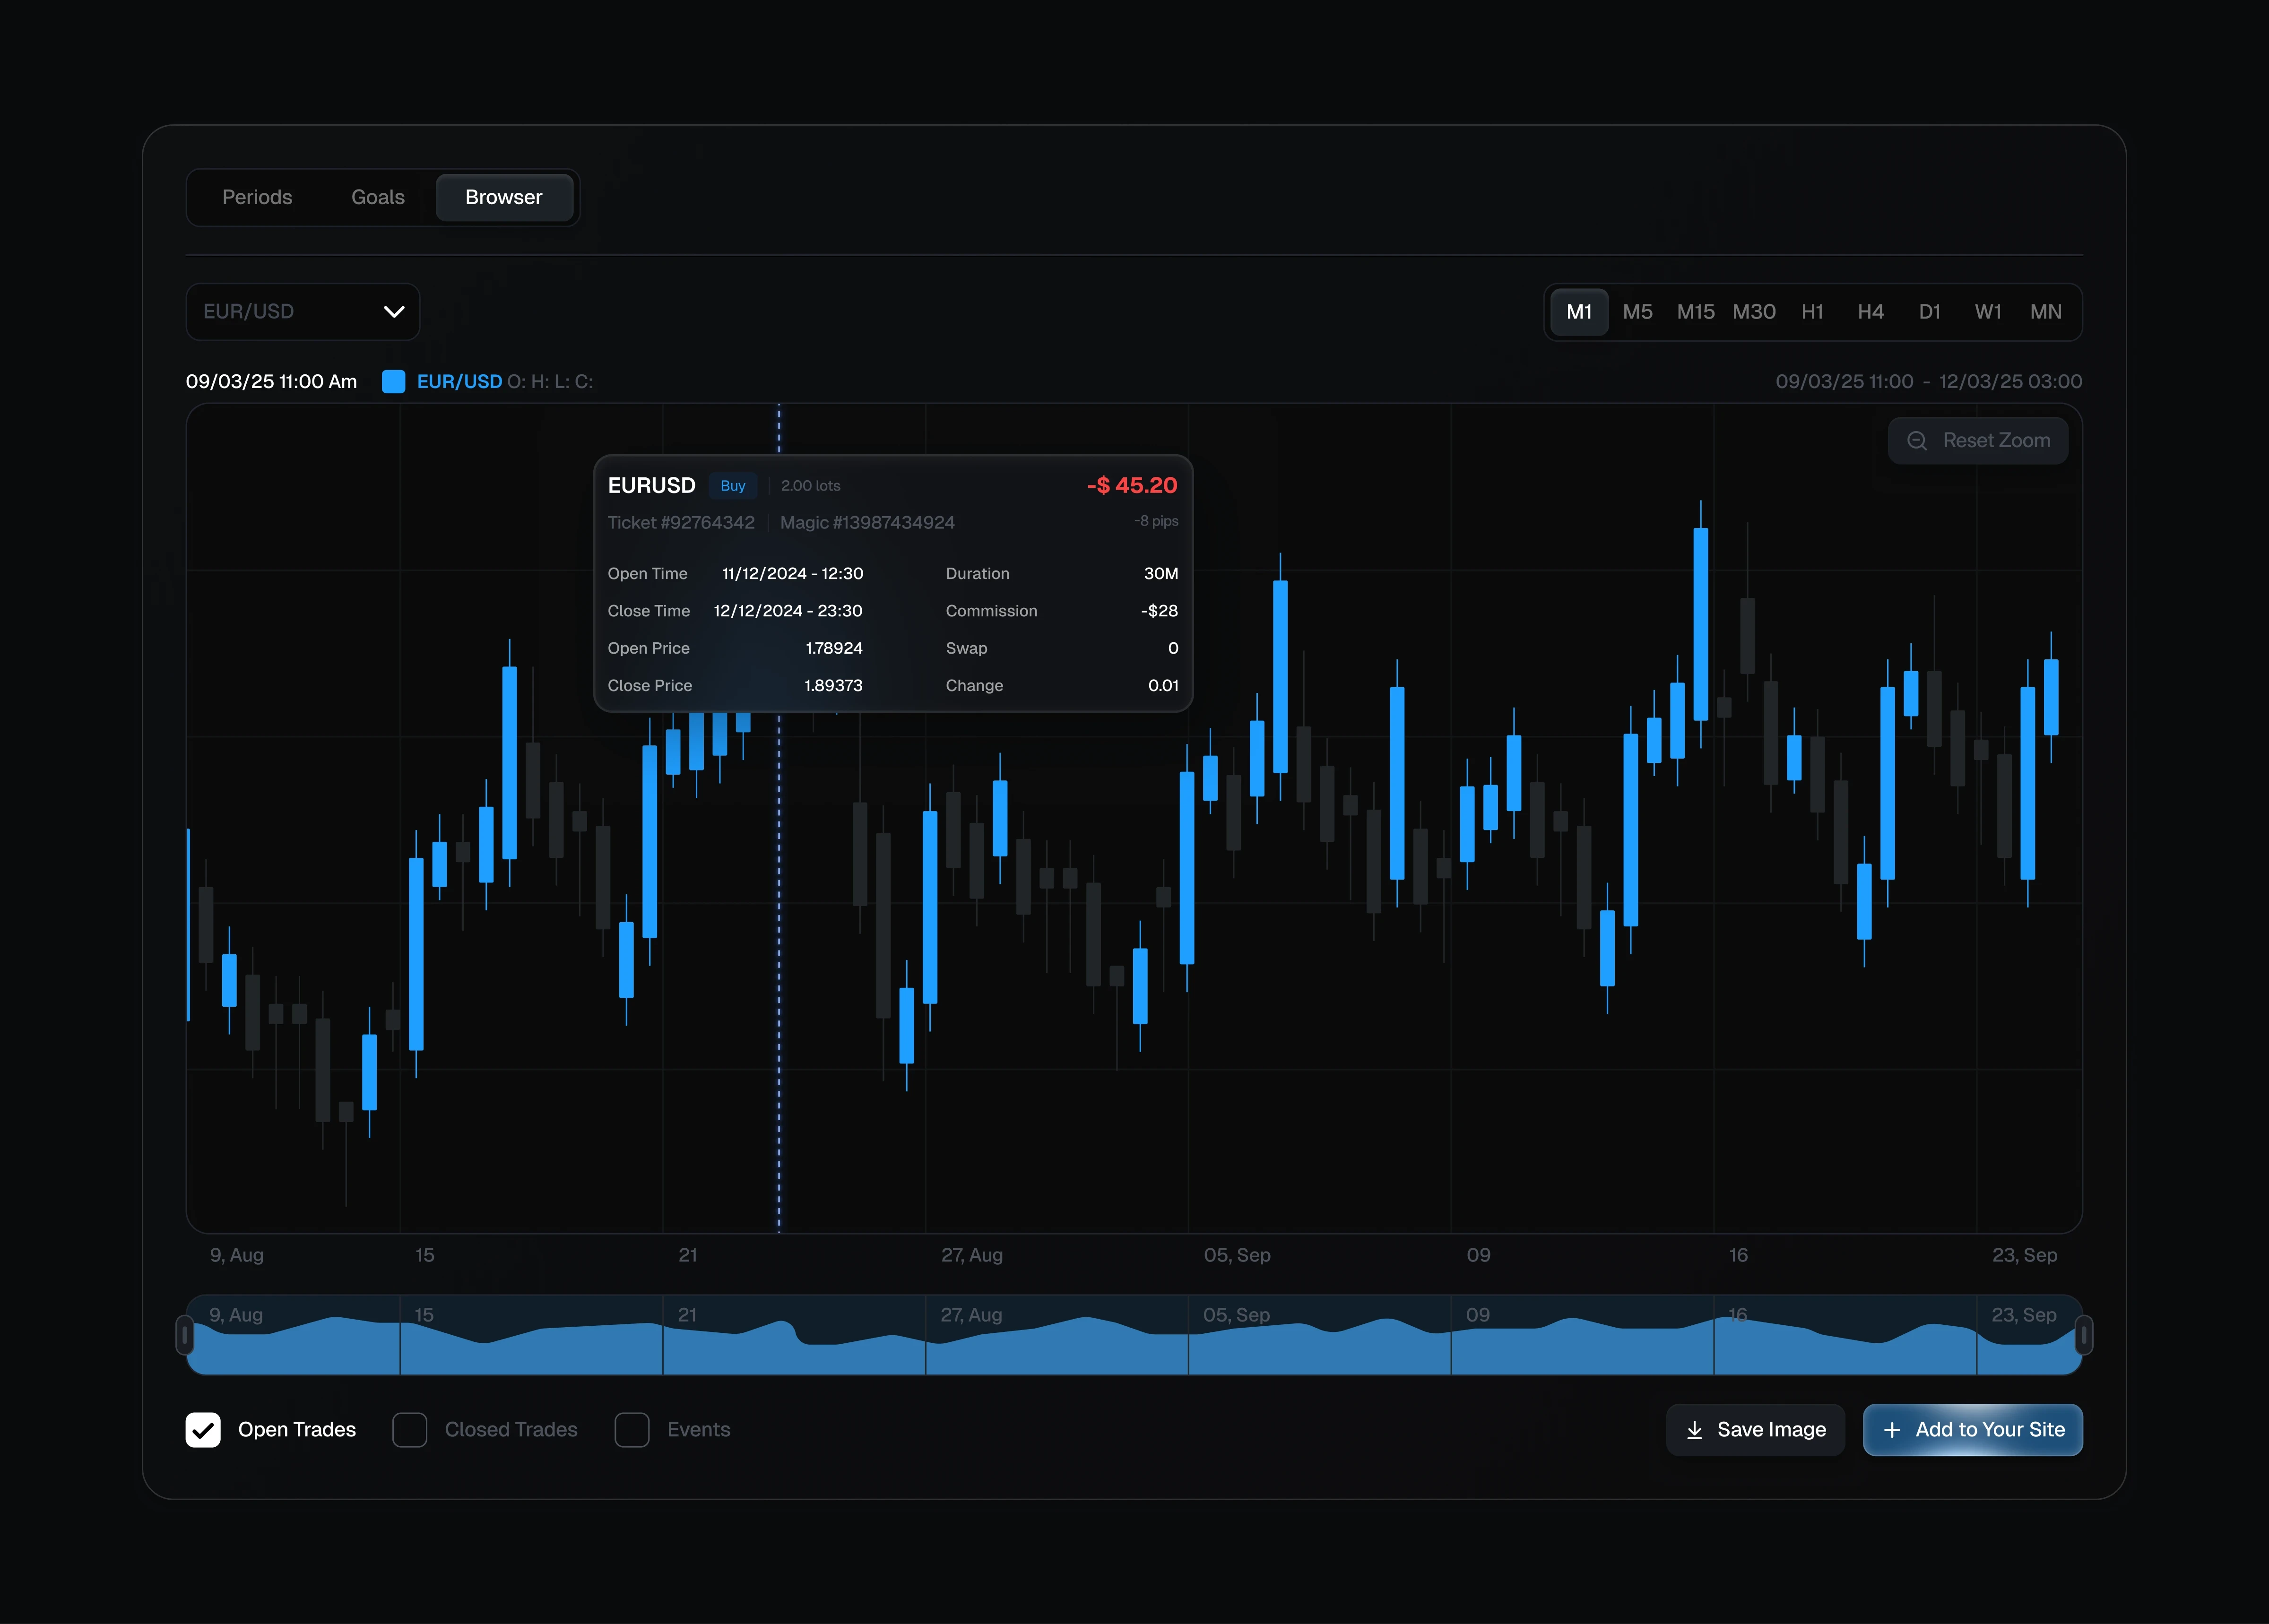Uncheck the Open Trades checkbox
The height and width of the screenshot is (1624, 2269).
pyautogui.click(x=203, y=1430)
